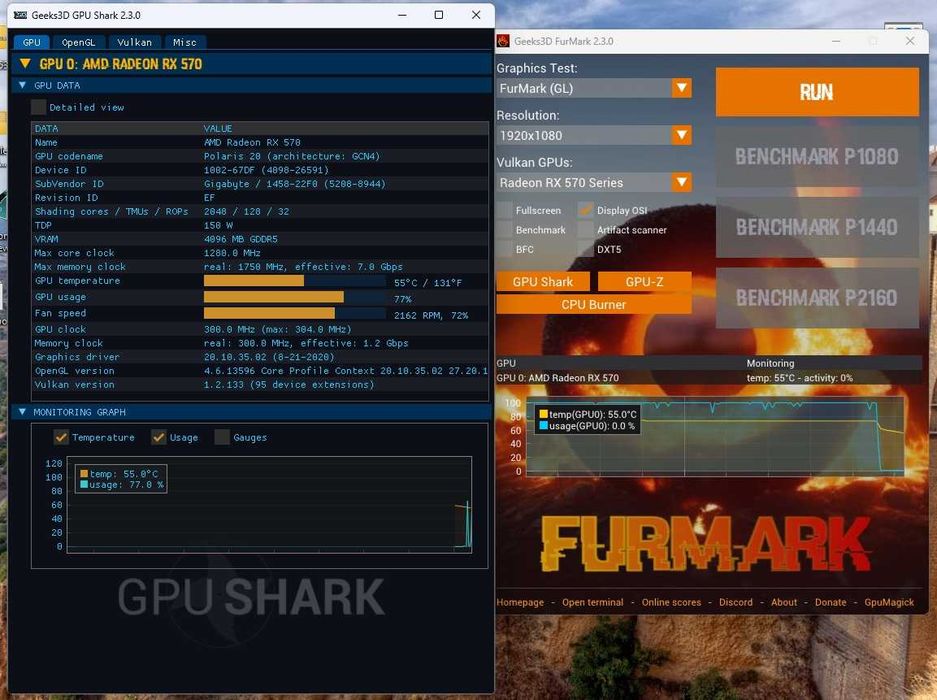Click the yellow temp(GPU0) legend swatch
The width and height of the screenshot is (937, 700).
[544, 414]
